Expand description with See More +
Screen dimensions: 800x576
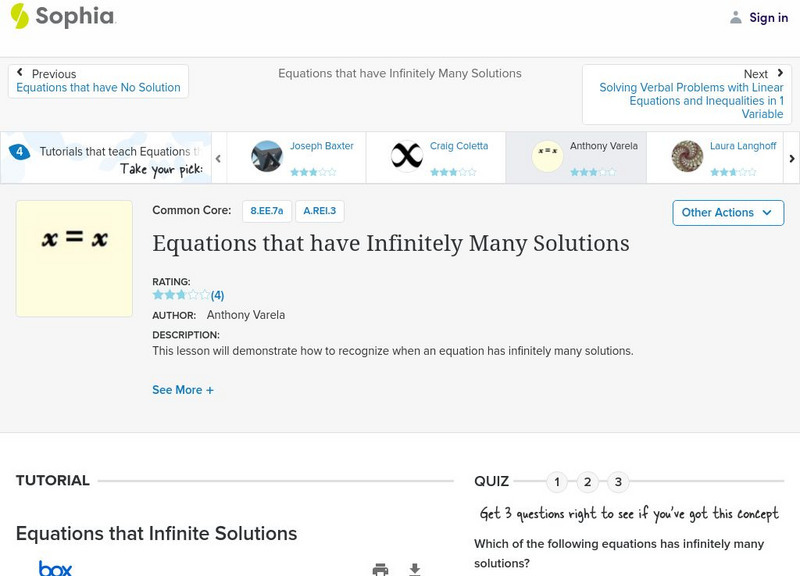pyautogui.click(x=183, y=390)
